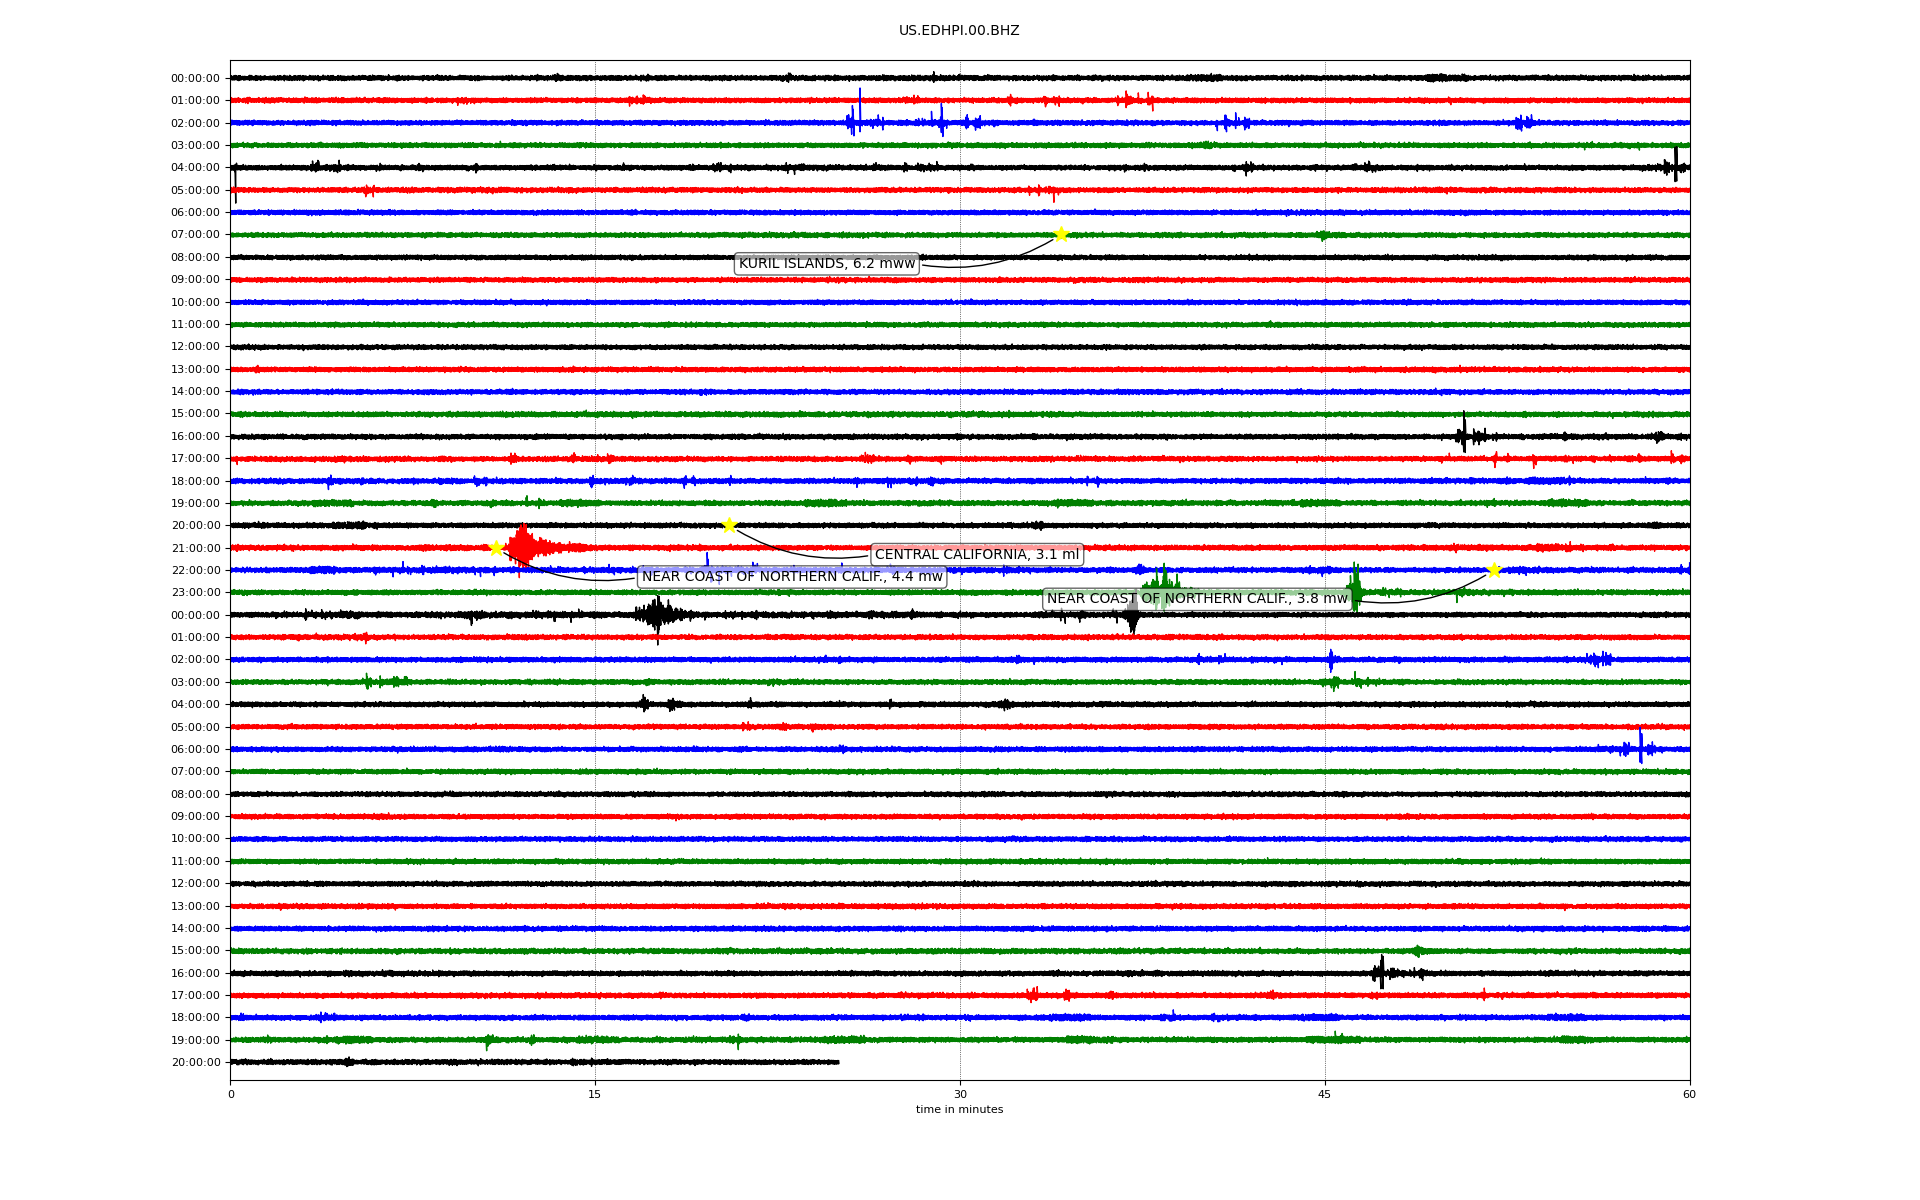The height and width of the screenshot is (1200, 1920).
Task: Click the large red waveform burst at 21:00:00
Action: coord(524,547)
